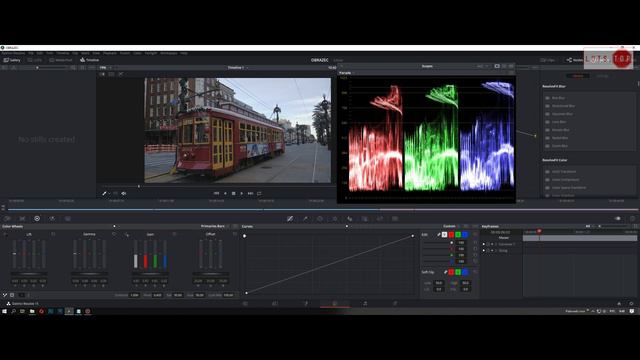640x360 pixels.
Task: Open the File menu
Action: 31,53
